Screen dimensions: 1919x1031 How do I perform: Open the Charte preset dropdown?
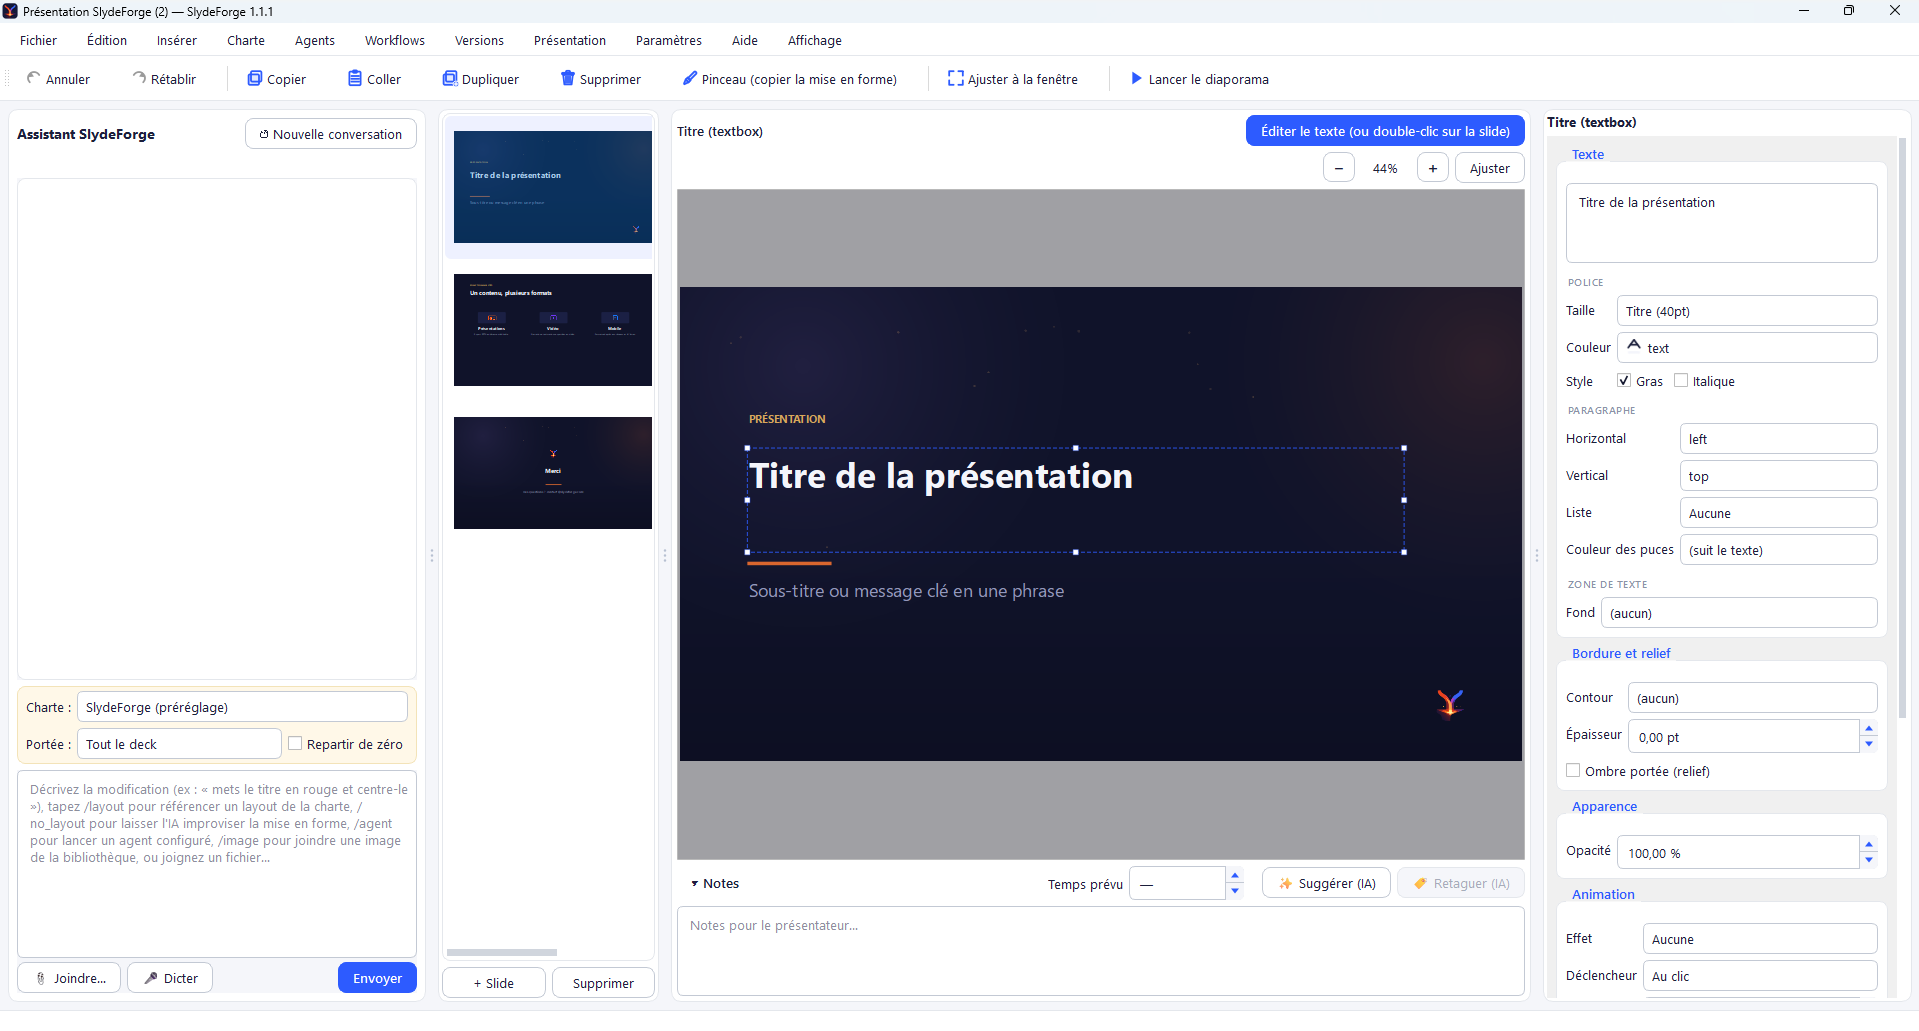point(242,707)
